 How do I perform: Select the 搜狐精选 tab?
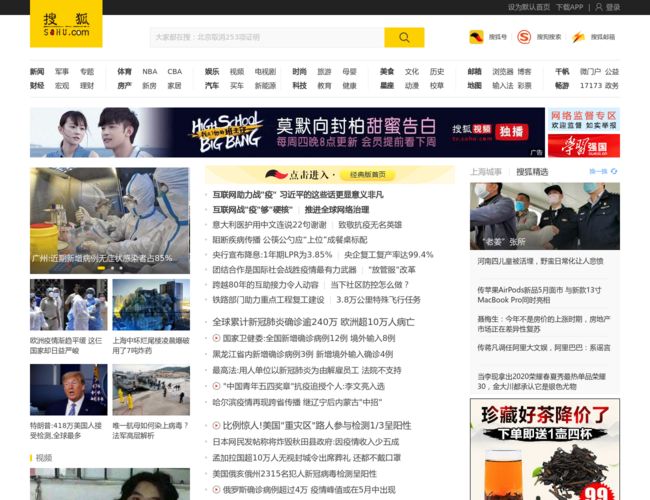(532, 172)
